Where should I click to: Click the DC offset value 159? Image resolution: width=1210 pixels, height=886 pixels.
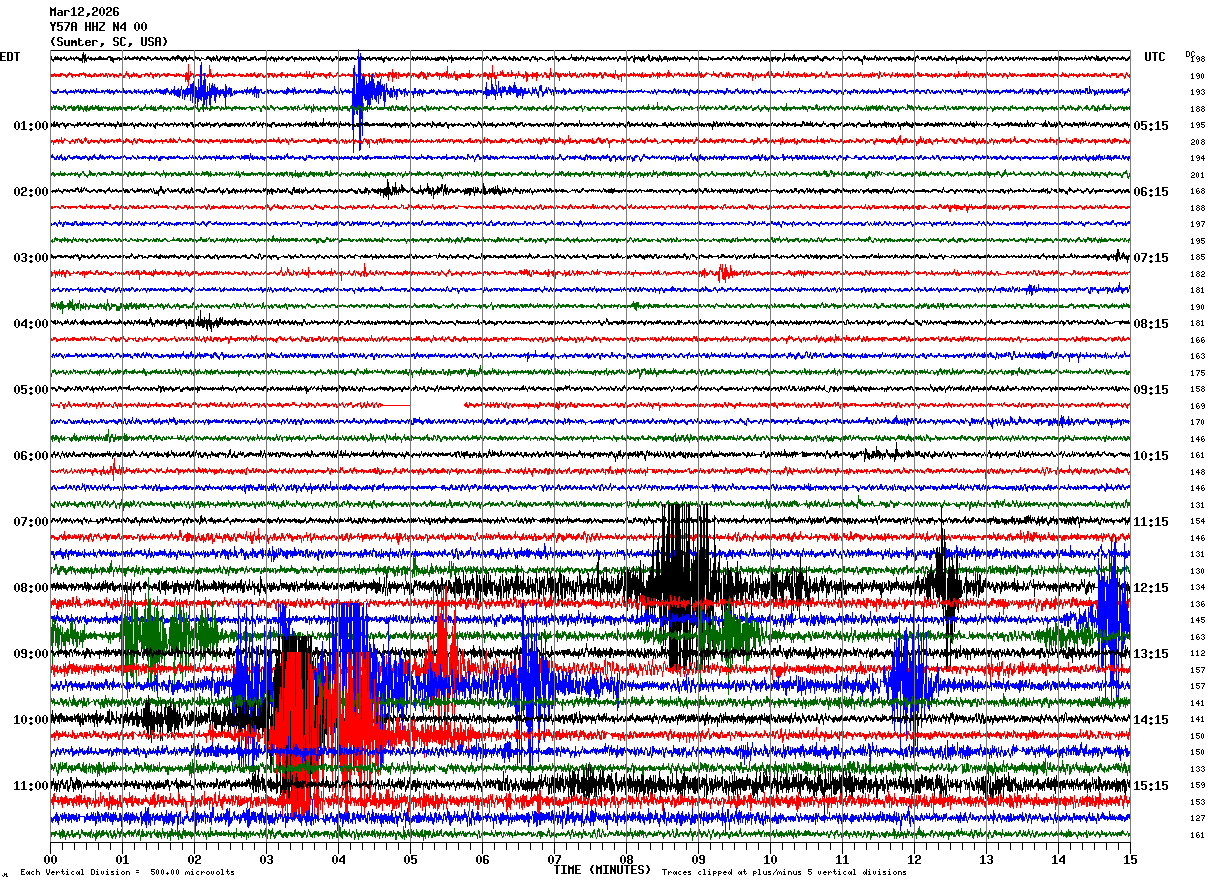pyautogui.click(x=1197, y=786)
